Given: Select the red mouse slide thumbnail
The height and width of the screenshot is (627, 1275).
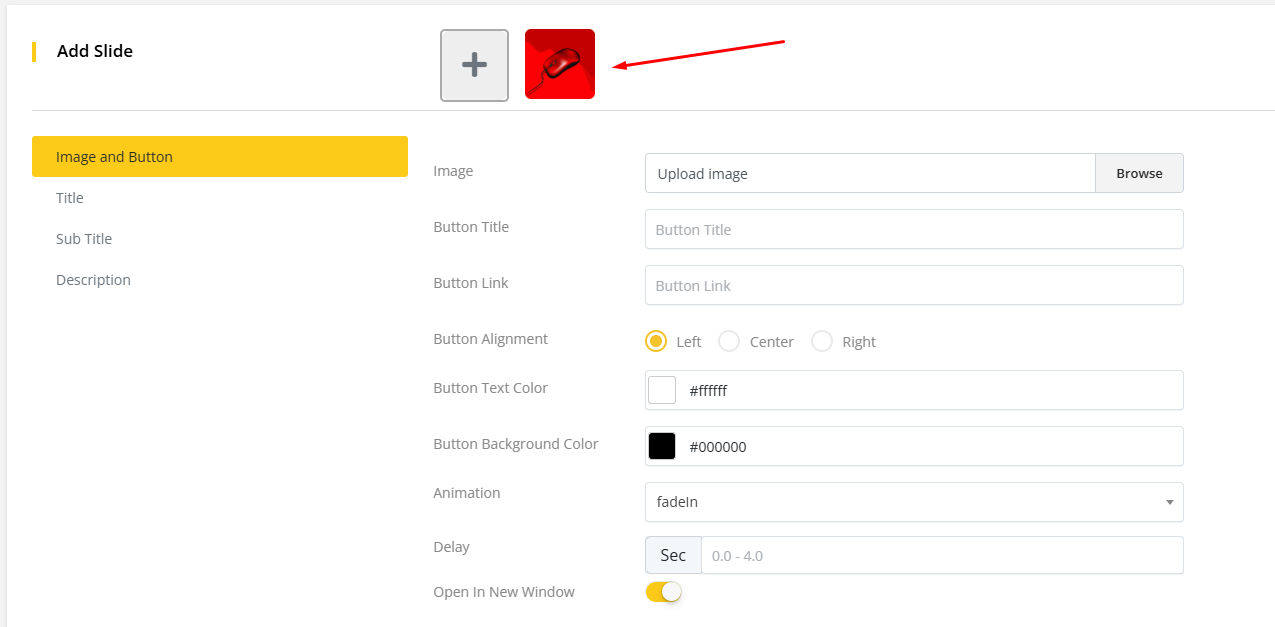Looking at the screenshot, I should [560, 64].
